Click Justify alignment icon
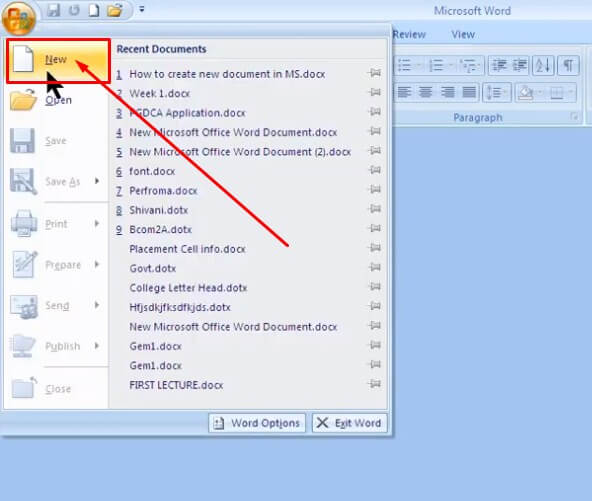This screenshot has width=592, height=501. pyautogui.click(x=469, y=92)
